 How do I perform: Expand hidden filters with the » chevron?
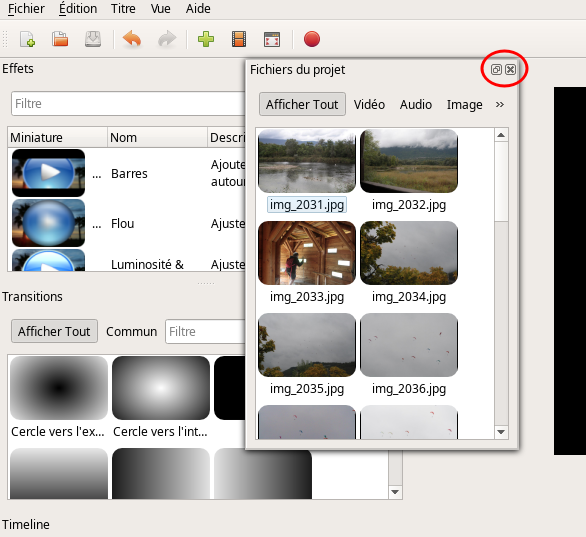(x=500, y=104)
